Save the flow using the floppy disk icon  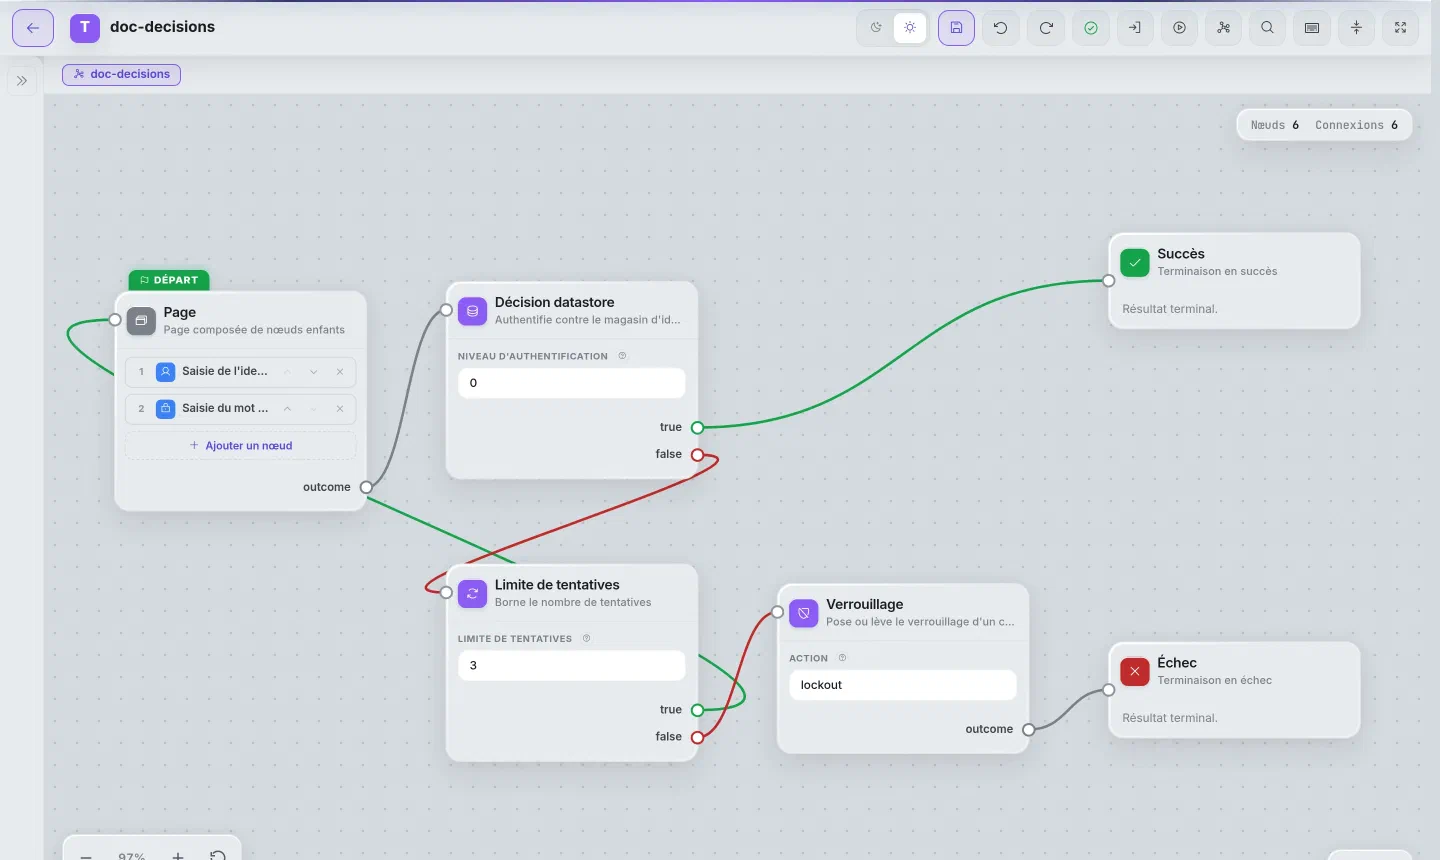[x=956, y=28]
